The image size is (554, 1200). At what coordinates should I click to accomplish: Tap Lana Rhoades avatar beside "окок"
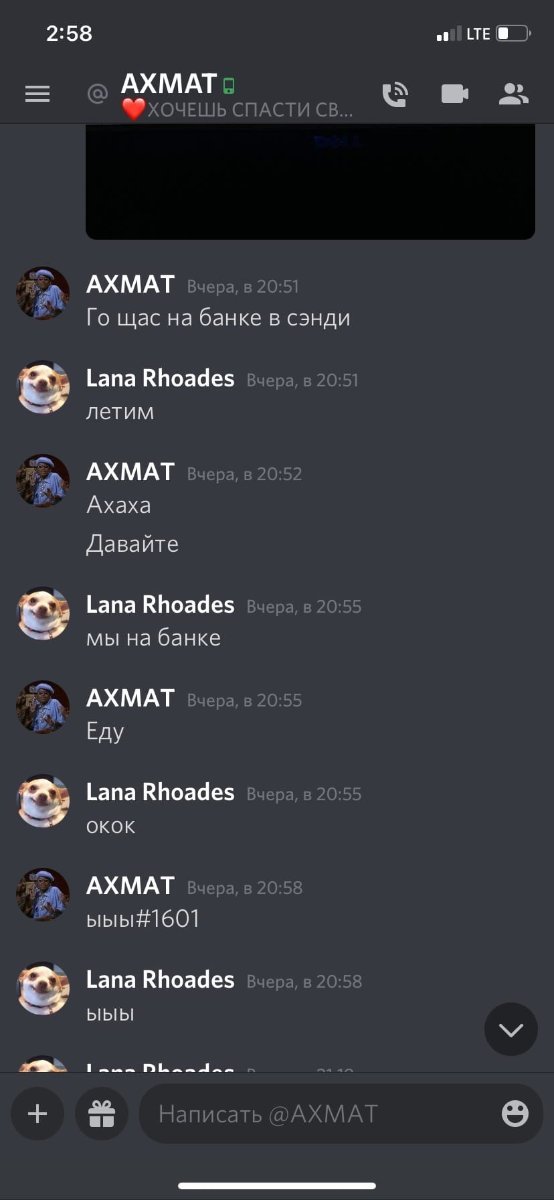43,801
